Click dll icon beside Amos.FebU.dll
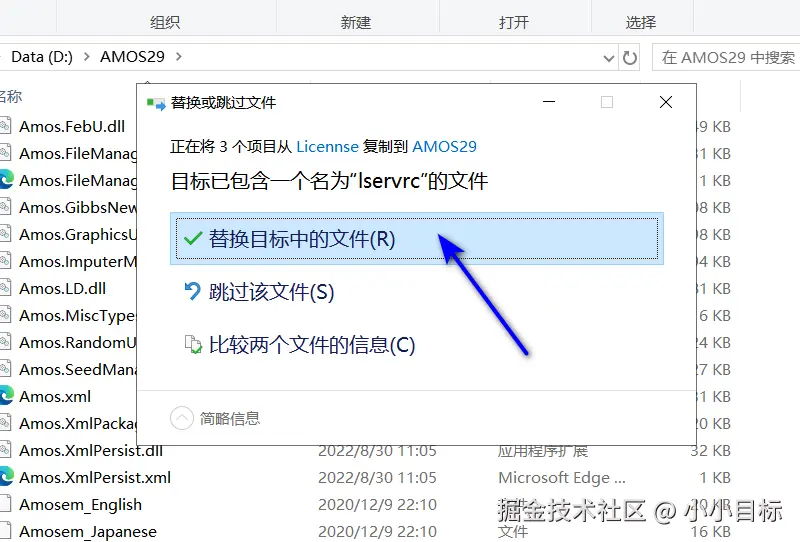 tap(6, 126)
